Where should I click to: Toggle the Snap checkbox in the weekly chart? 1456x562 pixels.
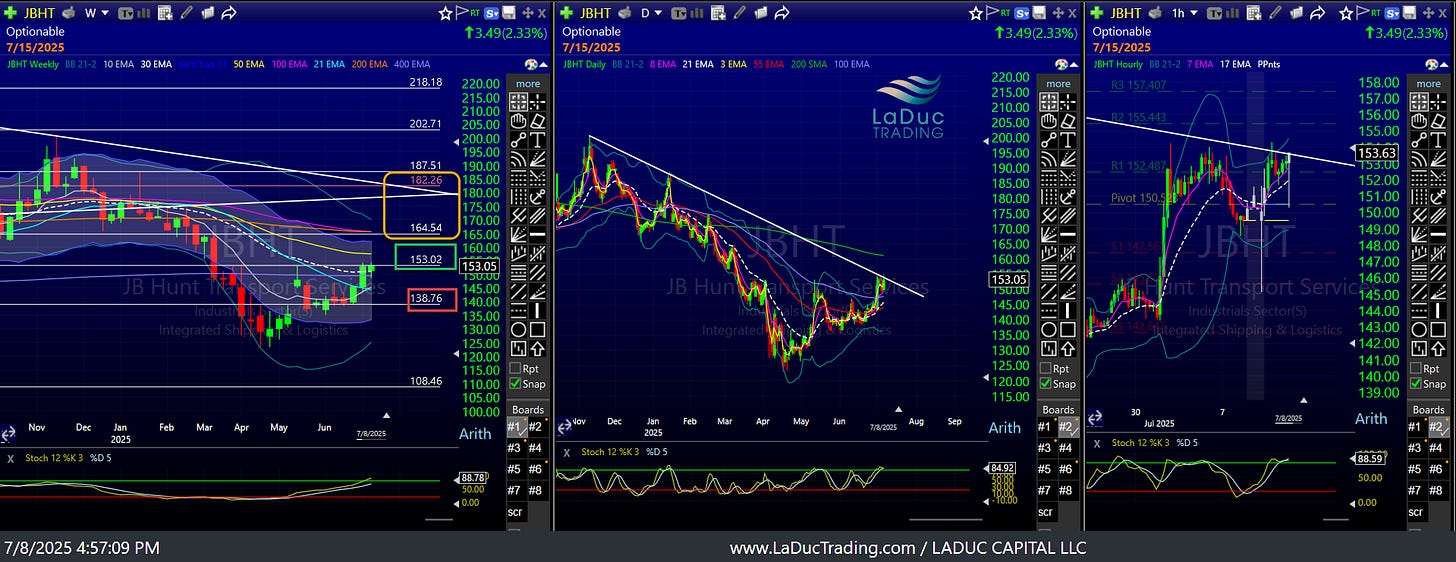pos(514,384)
